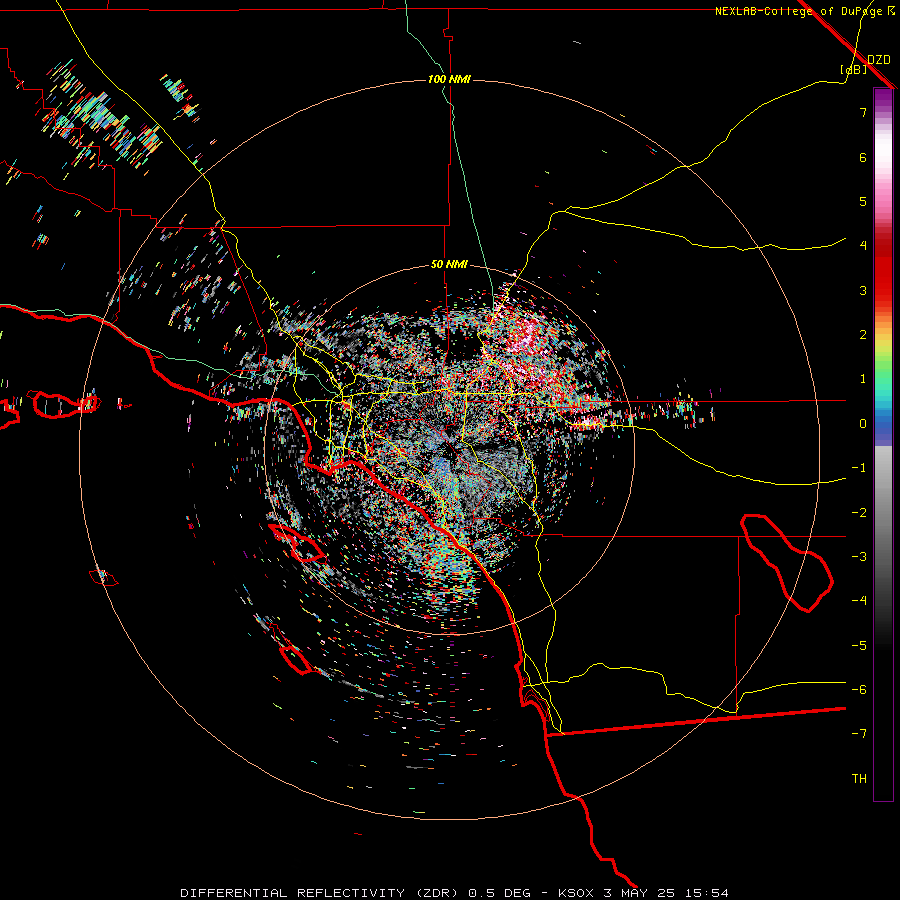Image resolution: width=900 pixels, height=900 pixels.
Task: Click the color scale value 6
Action: coord(863,157)
